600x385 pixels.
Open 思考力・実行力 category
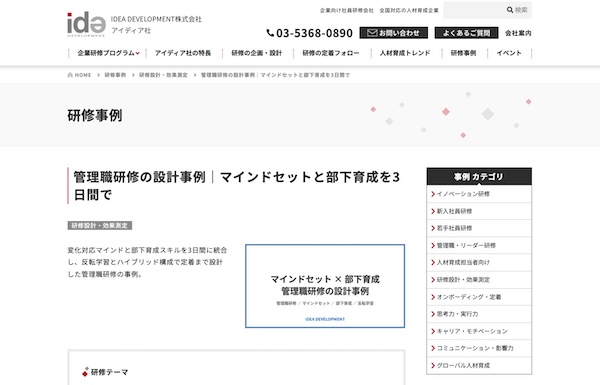[479, 314]
